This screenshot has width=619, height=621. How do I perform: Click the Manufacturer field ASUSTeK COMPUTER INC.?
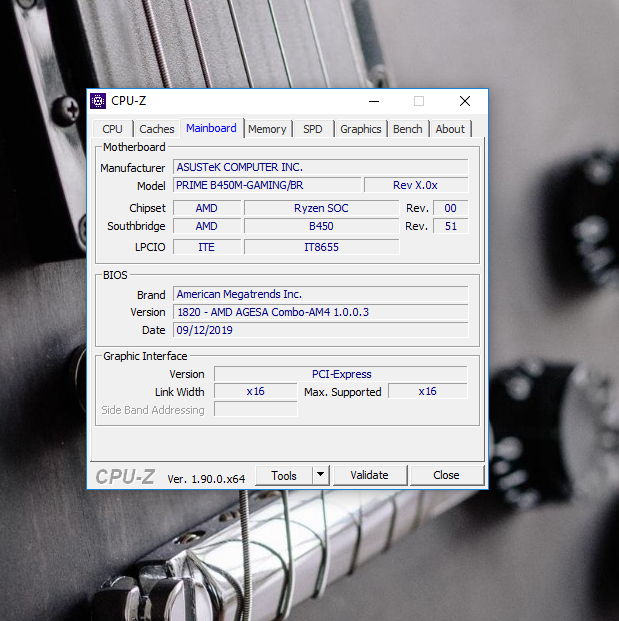tap(321, 167)
